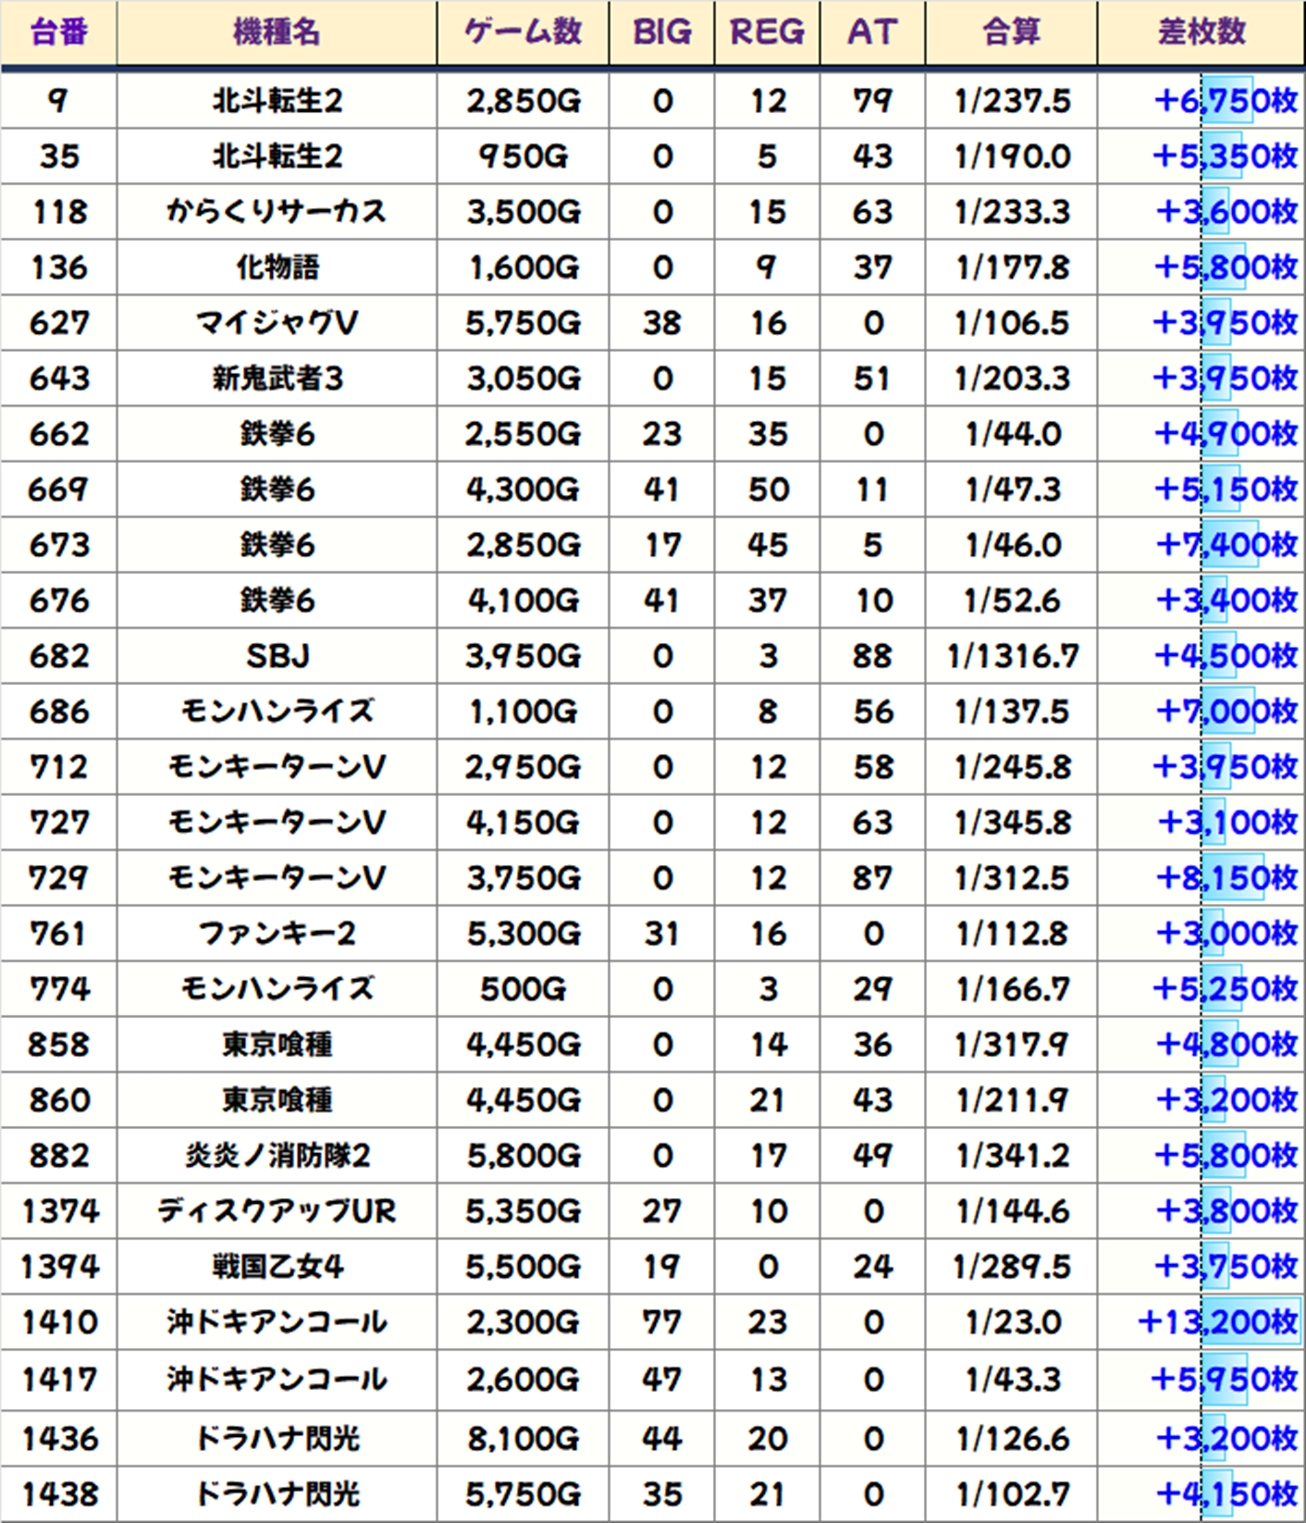The image size is (1306, 1523).
Task: Click the 合算 column header
Action: tap(1011, 32)
